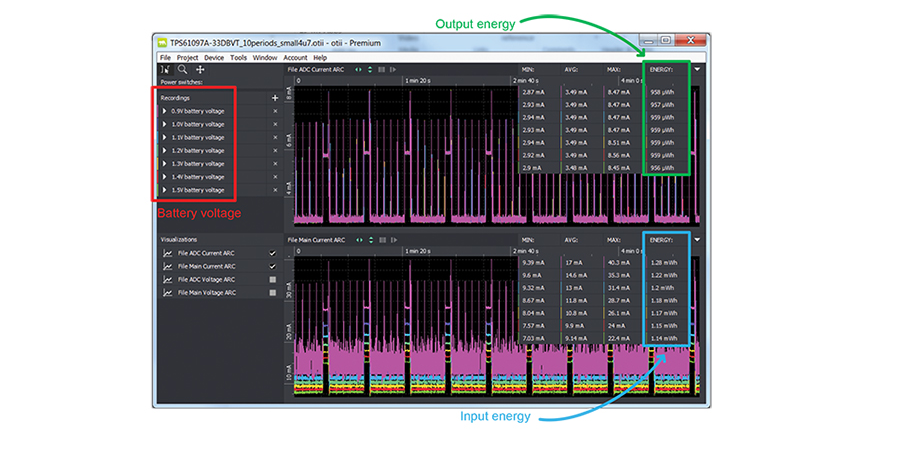Expand the 1.1V battery voltage recording
Image resolution: width=917 pixels, height=449 pixels.
[x=164, y=137]
